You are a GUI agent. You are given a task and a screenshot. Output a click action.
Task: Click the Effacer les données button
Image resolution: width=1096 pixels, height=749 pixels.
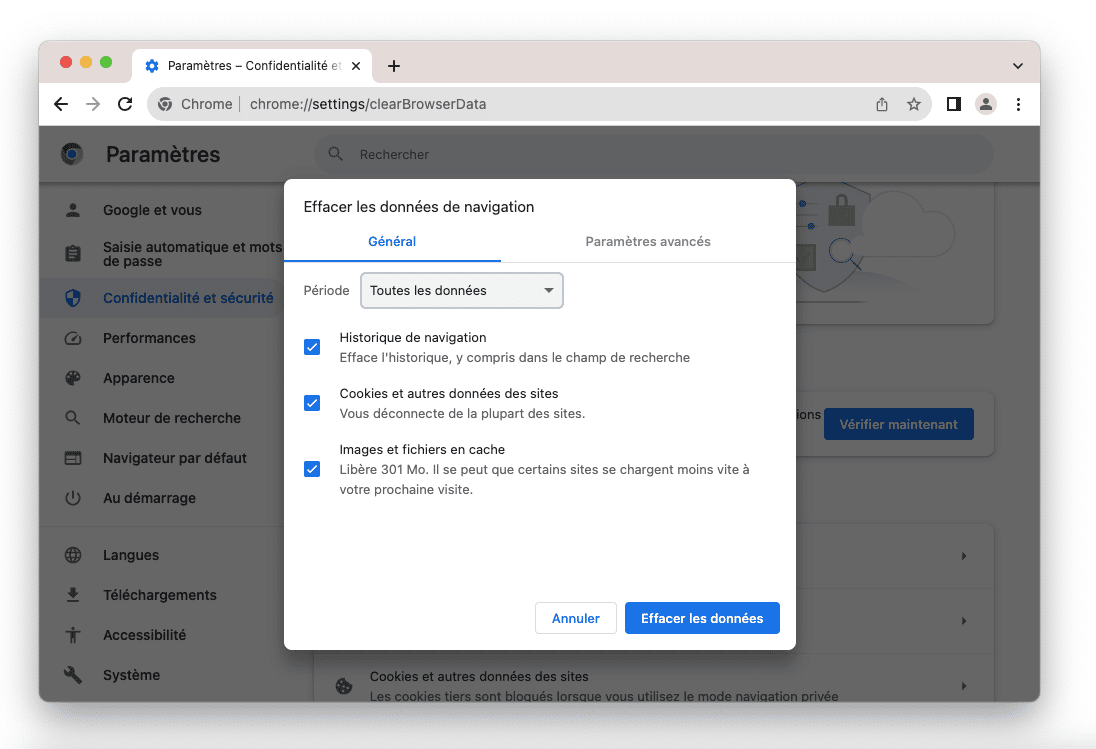point(702,618)
